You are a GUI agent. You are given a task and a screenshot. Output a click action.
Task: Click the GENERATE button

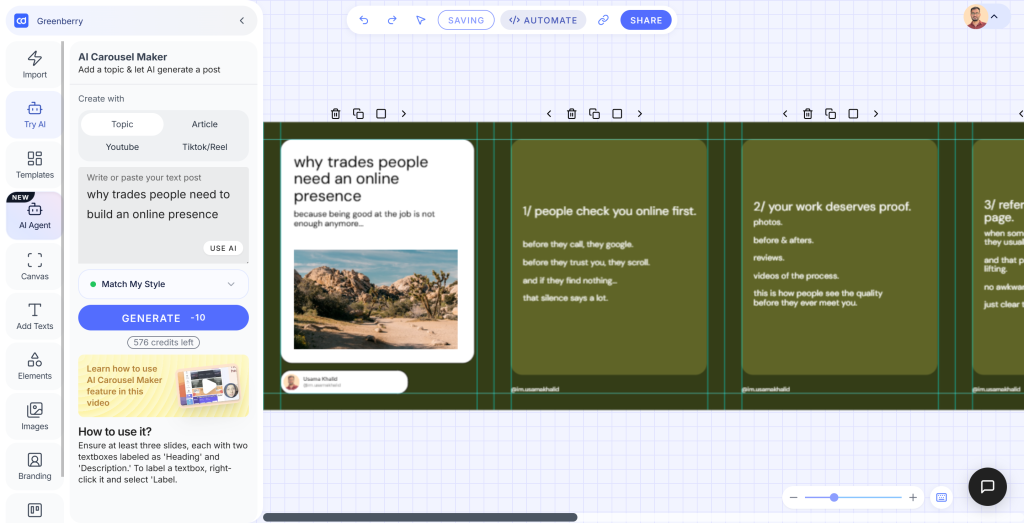[163, 318]
